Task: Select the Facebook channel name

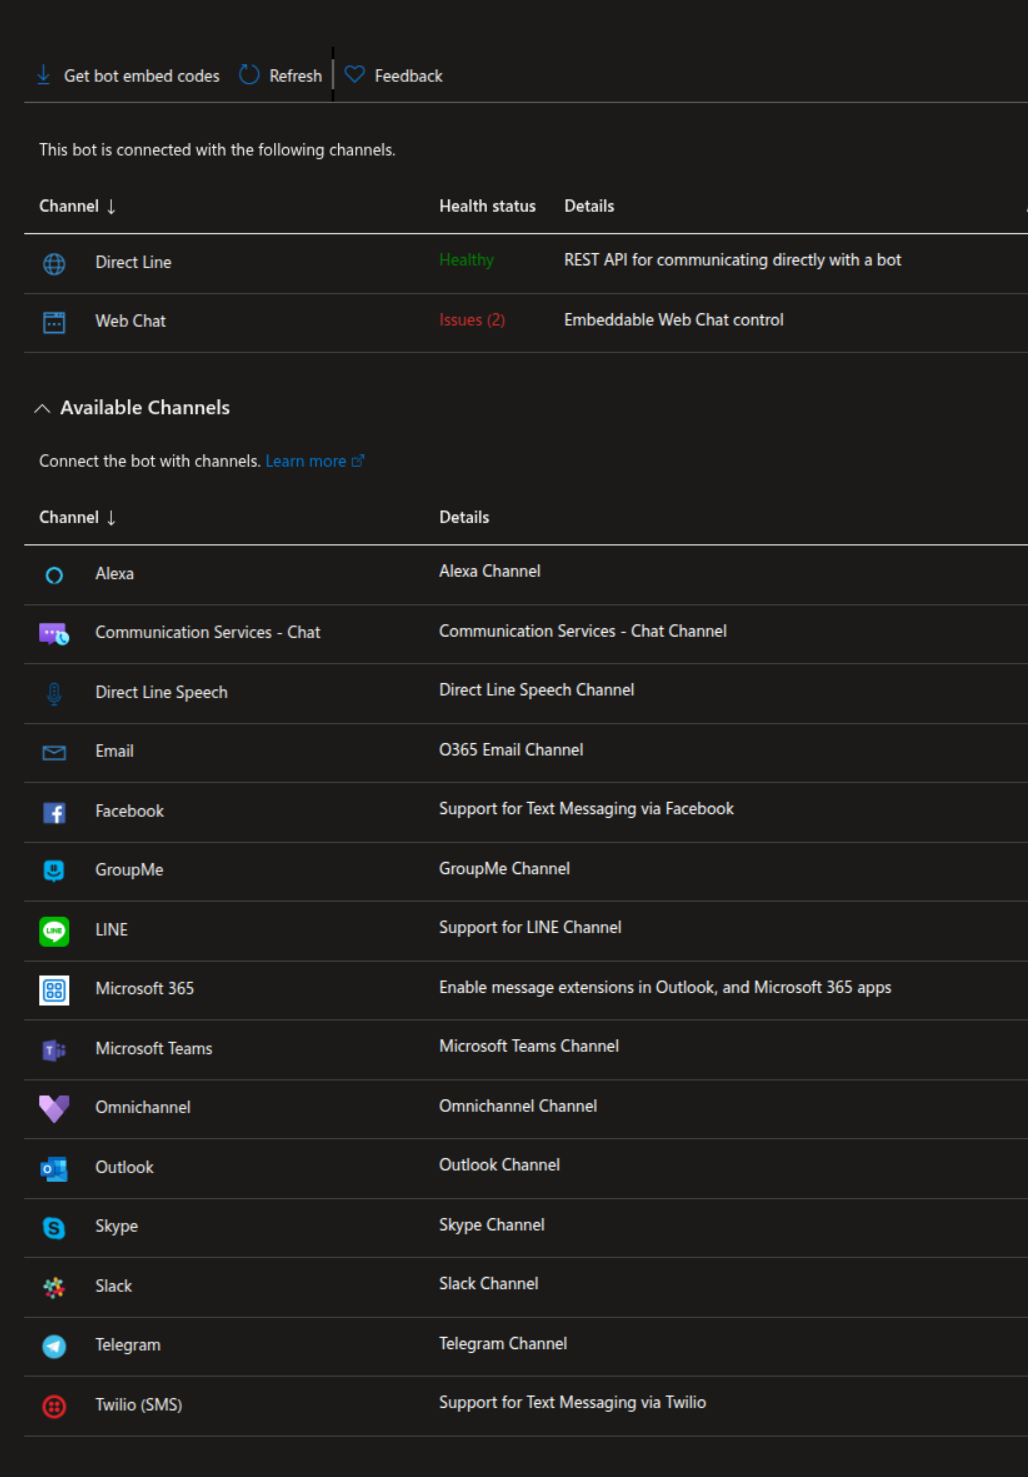Action: (129, 811)
